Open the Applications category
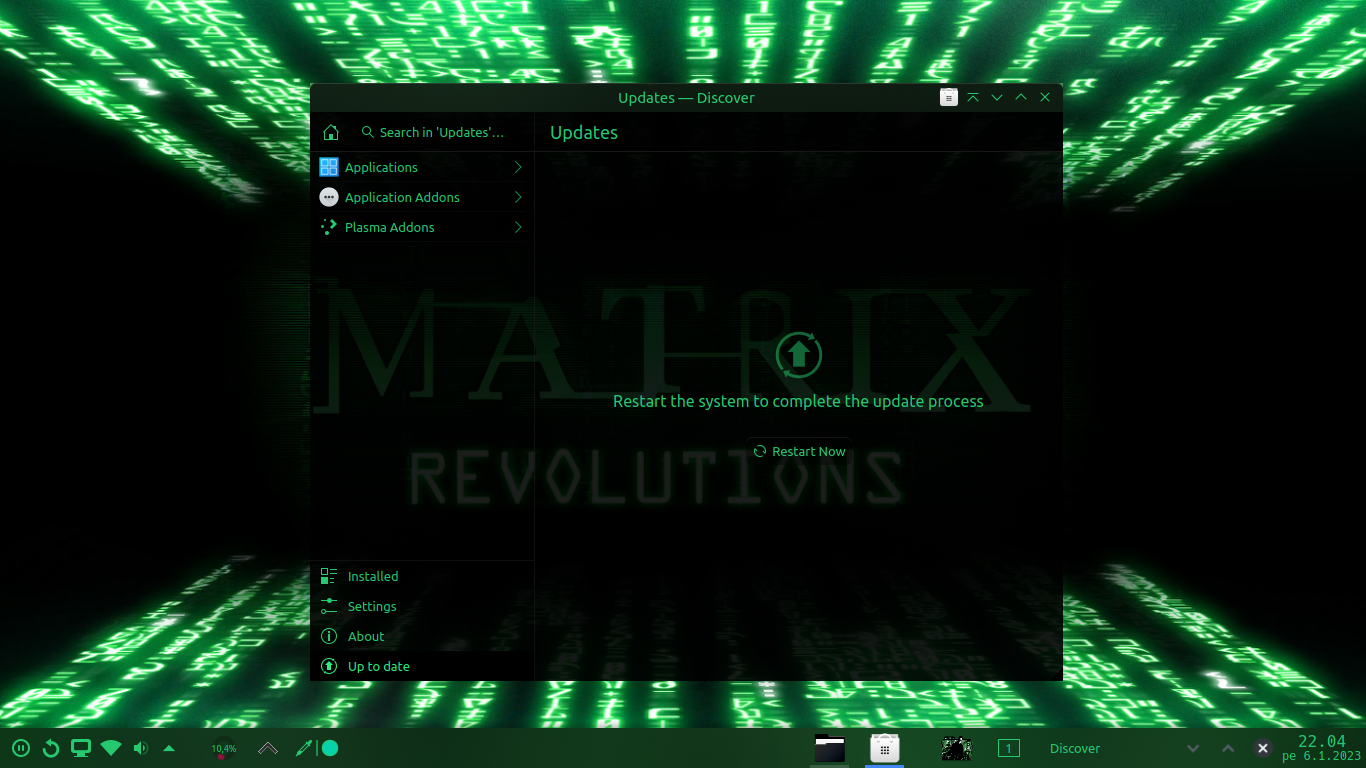The image size is (1366, 768). coord(422,167)
